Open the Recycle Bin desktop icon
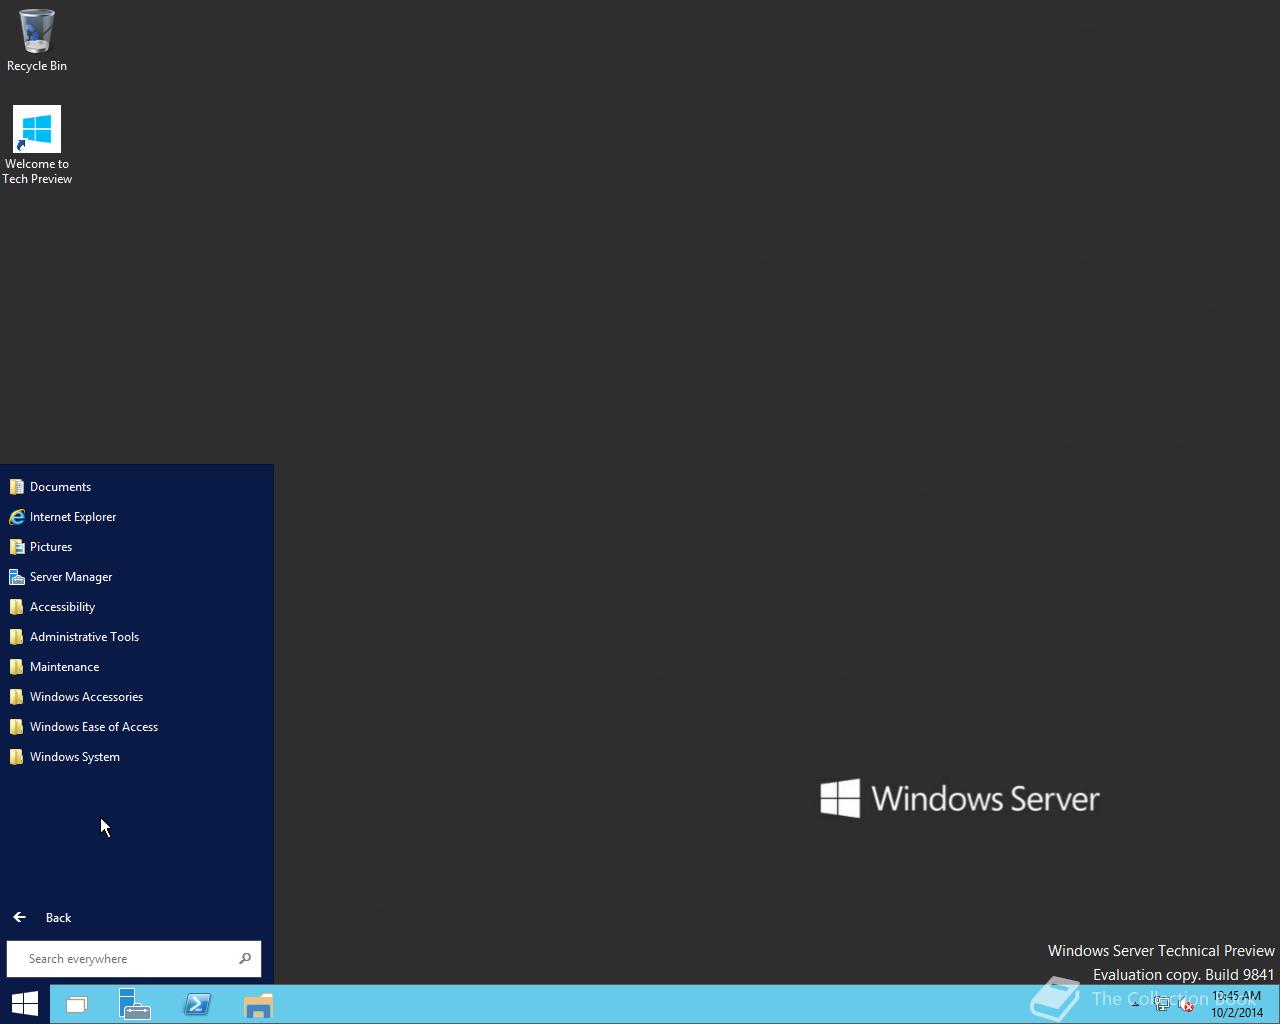Screen dimensions: 1280x1024 (37, 41)
